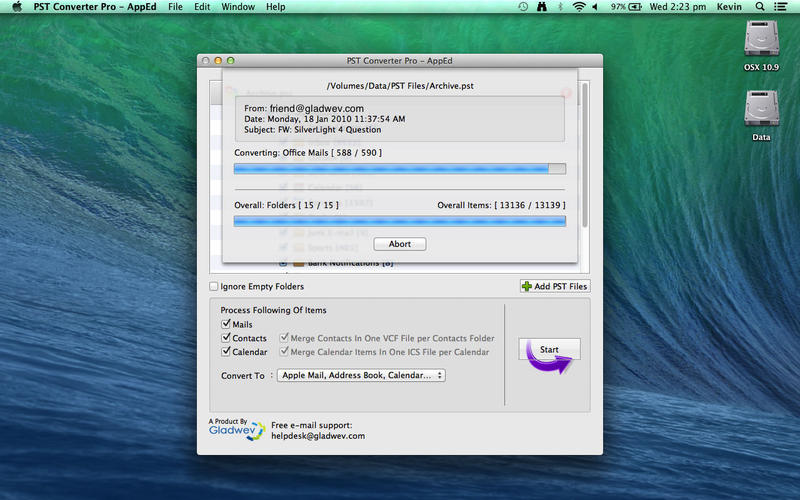Open the Wi-Fi status menu
The height and width of the screenshot is (500, 800).
(x=579, y=7)
